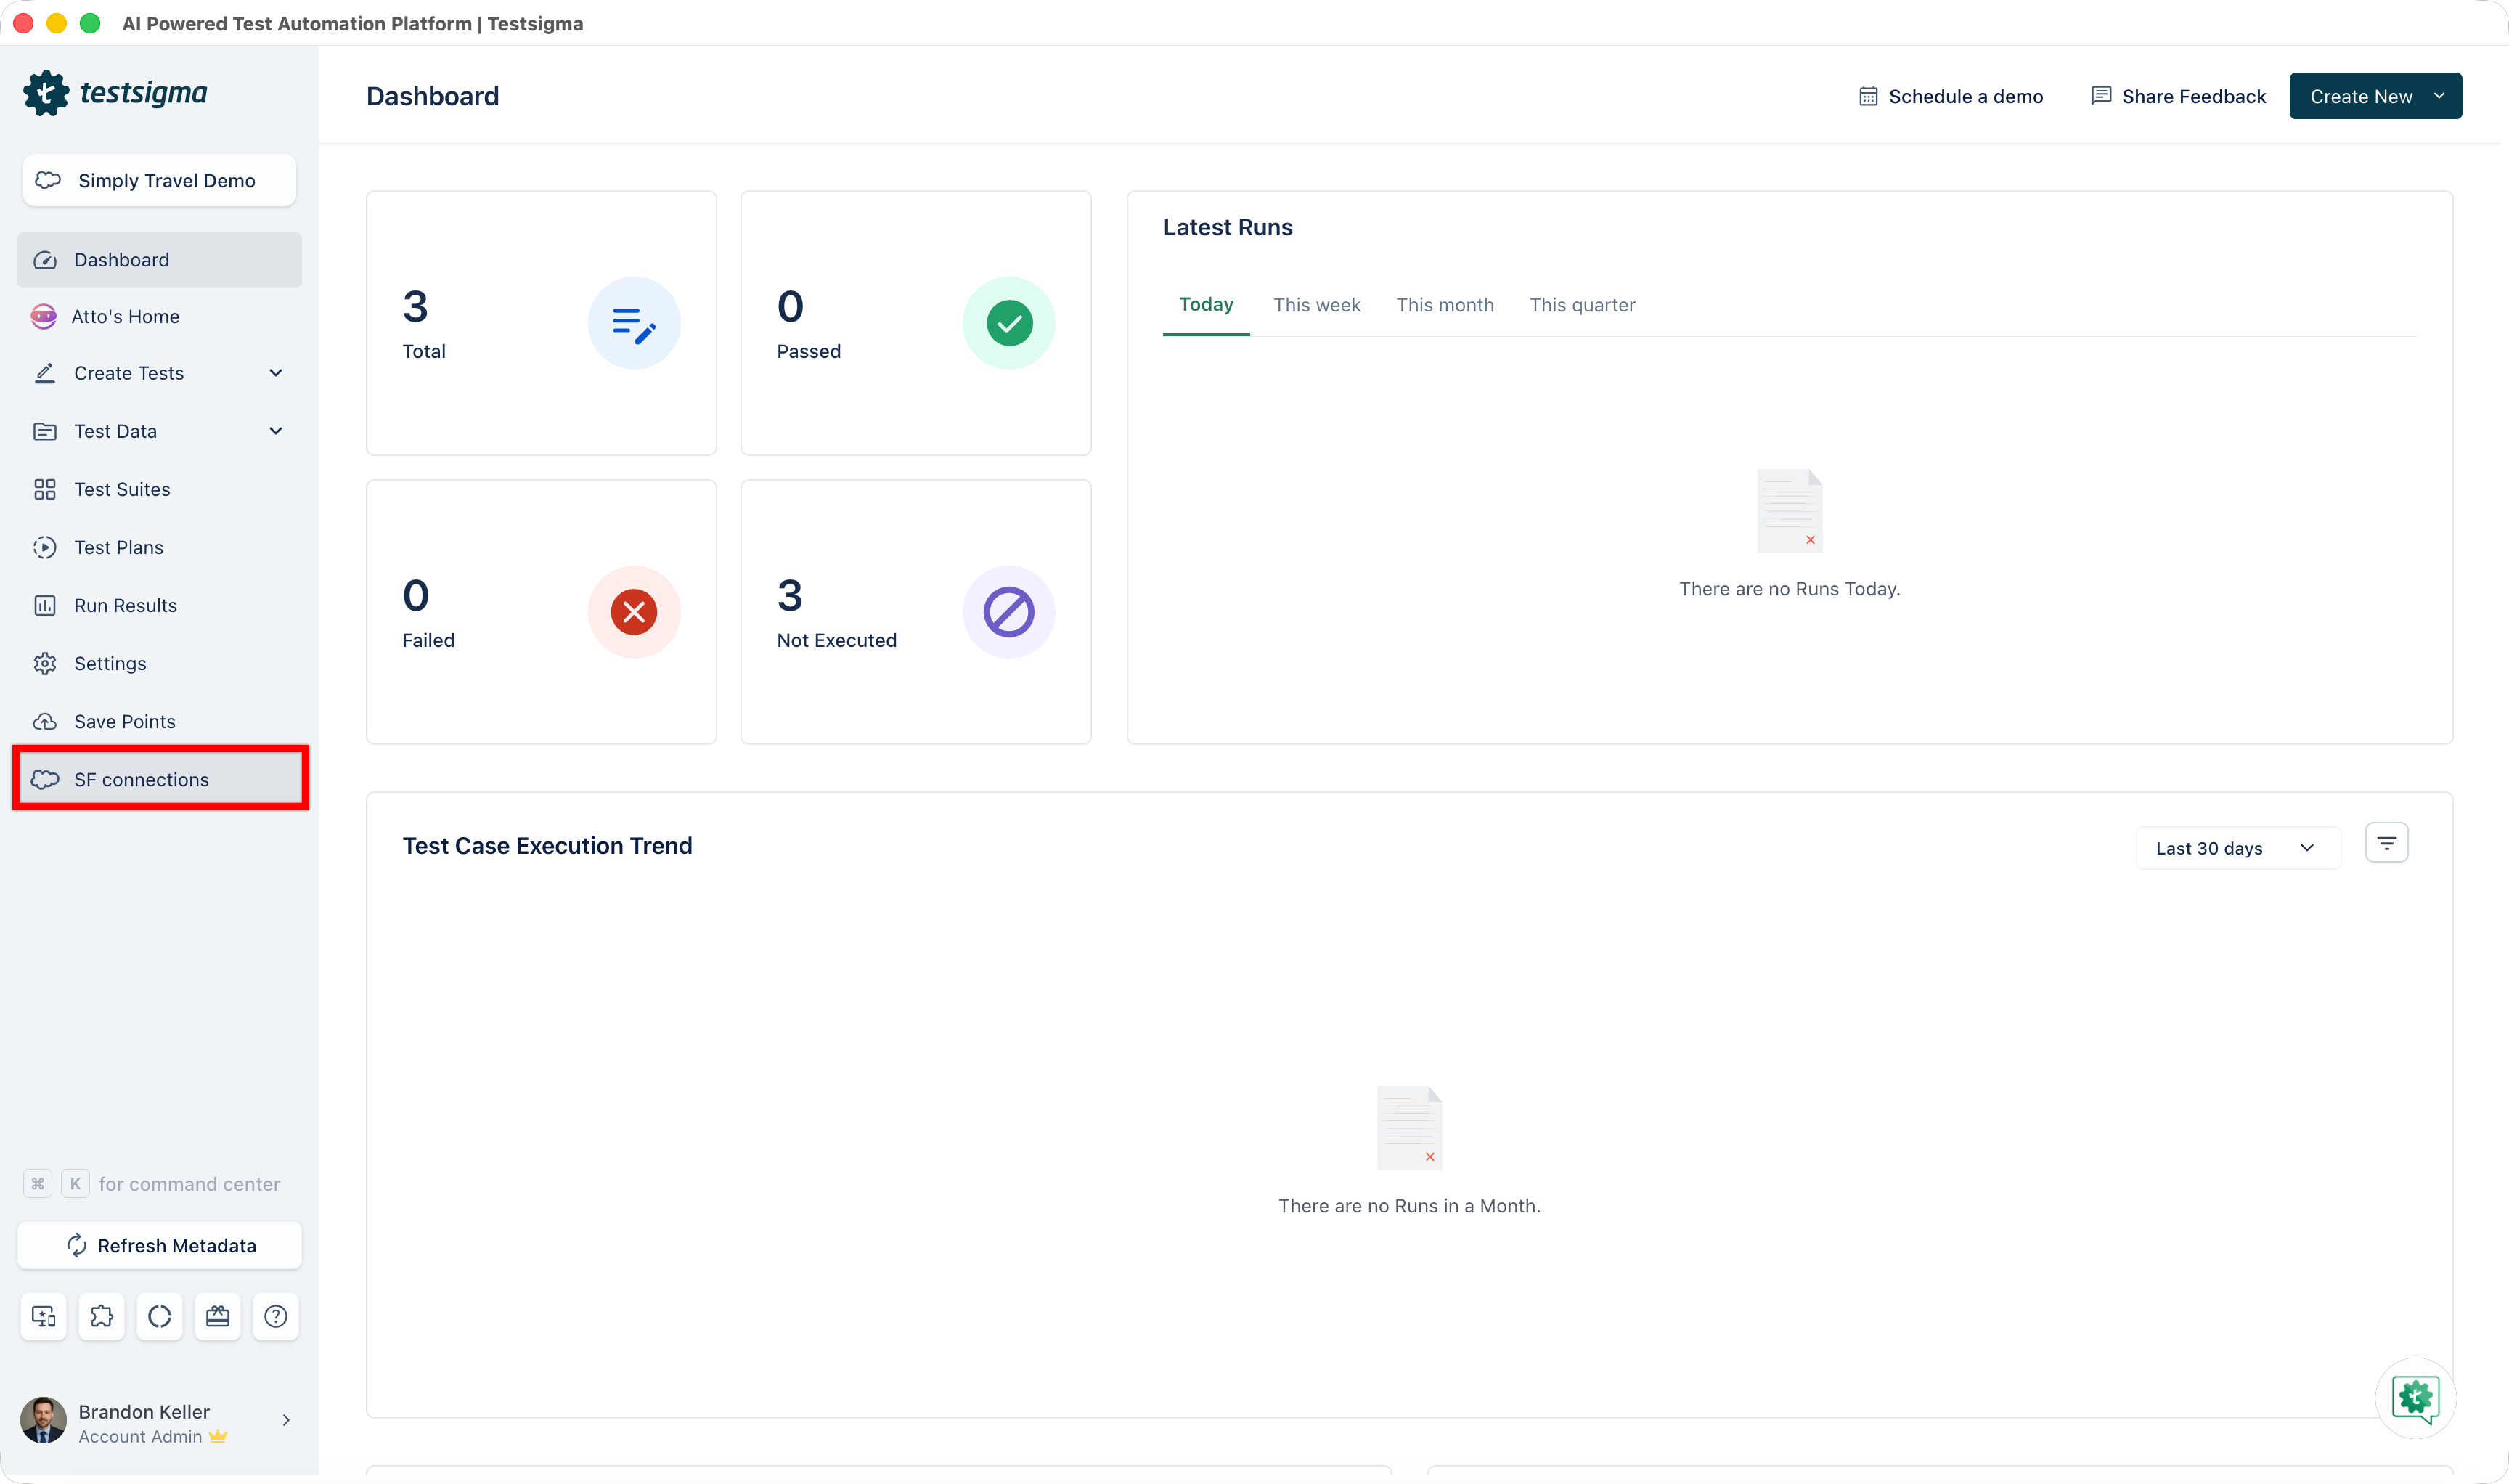Click the puzzle-piece add-ons icon
Image resolution: width=2509 pixels, height=1484 pixels.
click(101, 1316)
